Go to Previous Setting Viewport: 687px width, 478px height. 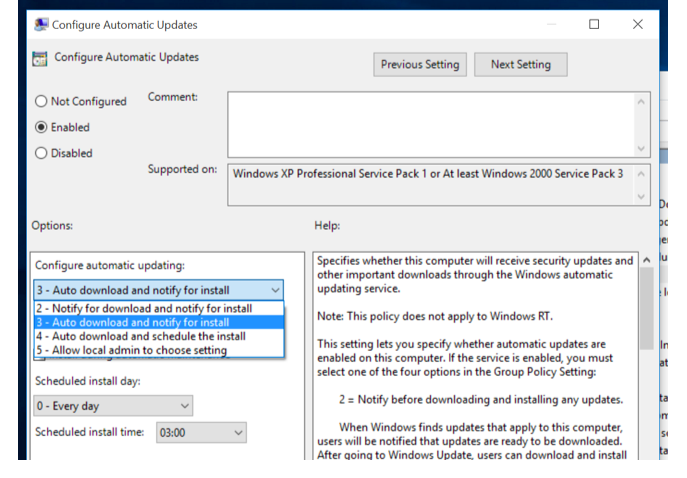(x=420, y=64)
